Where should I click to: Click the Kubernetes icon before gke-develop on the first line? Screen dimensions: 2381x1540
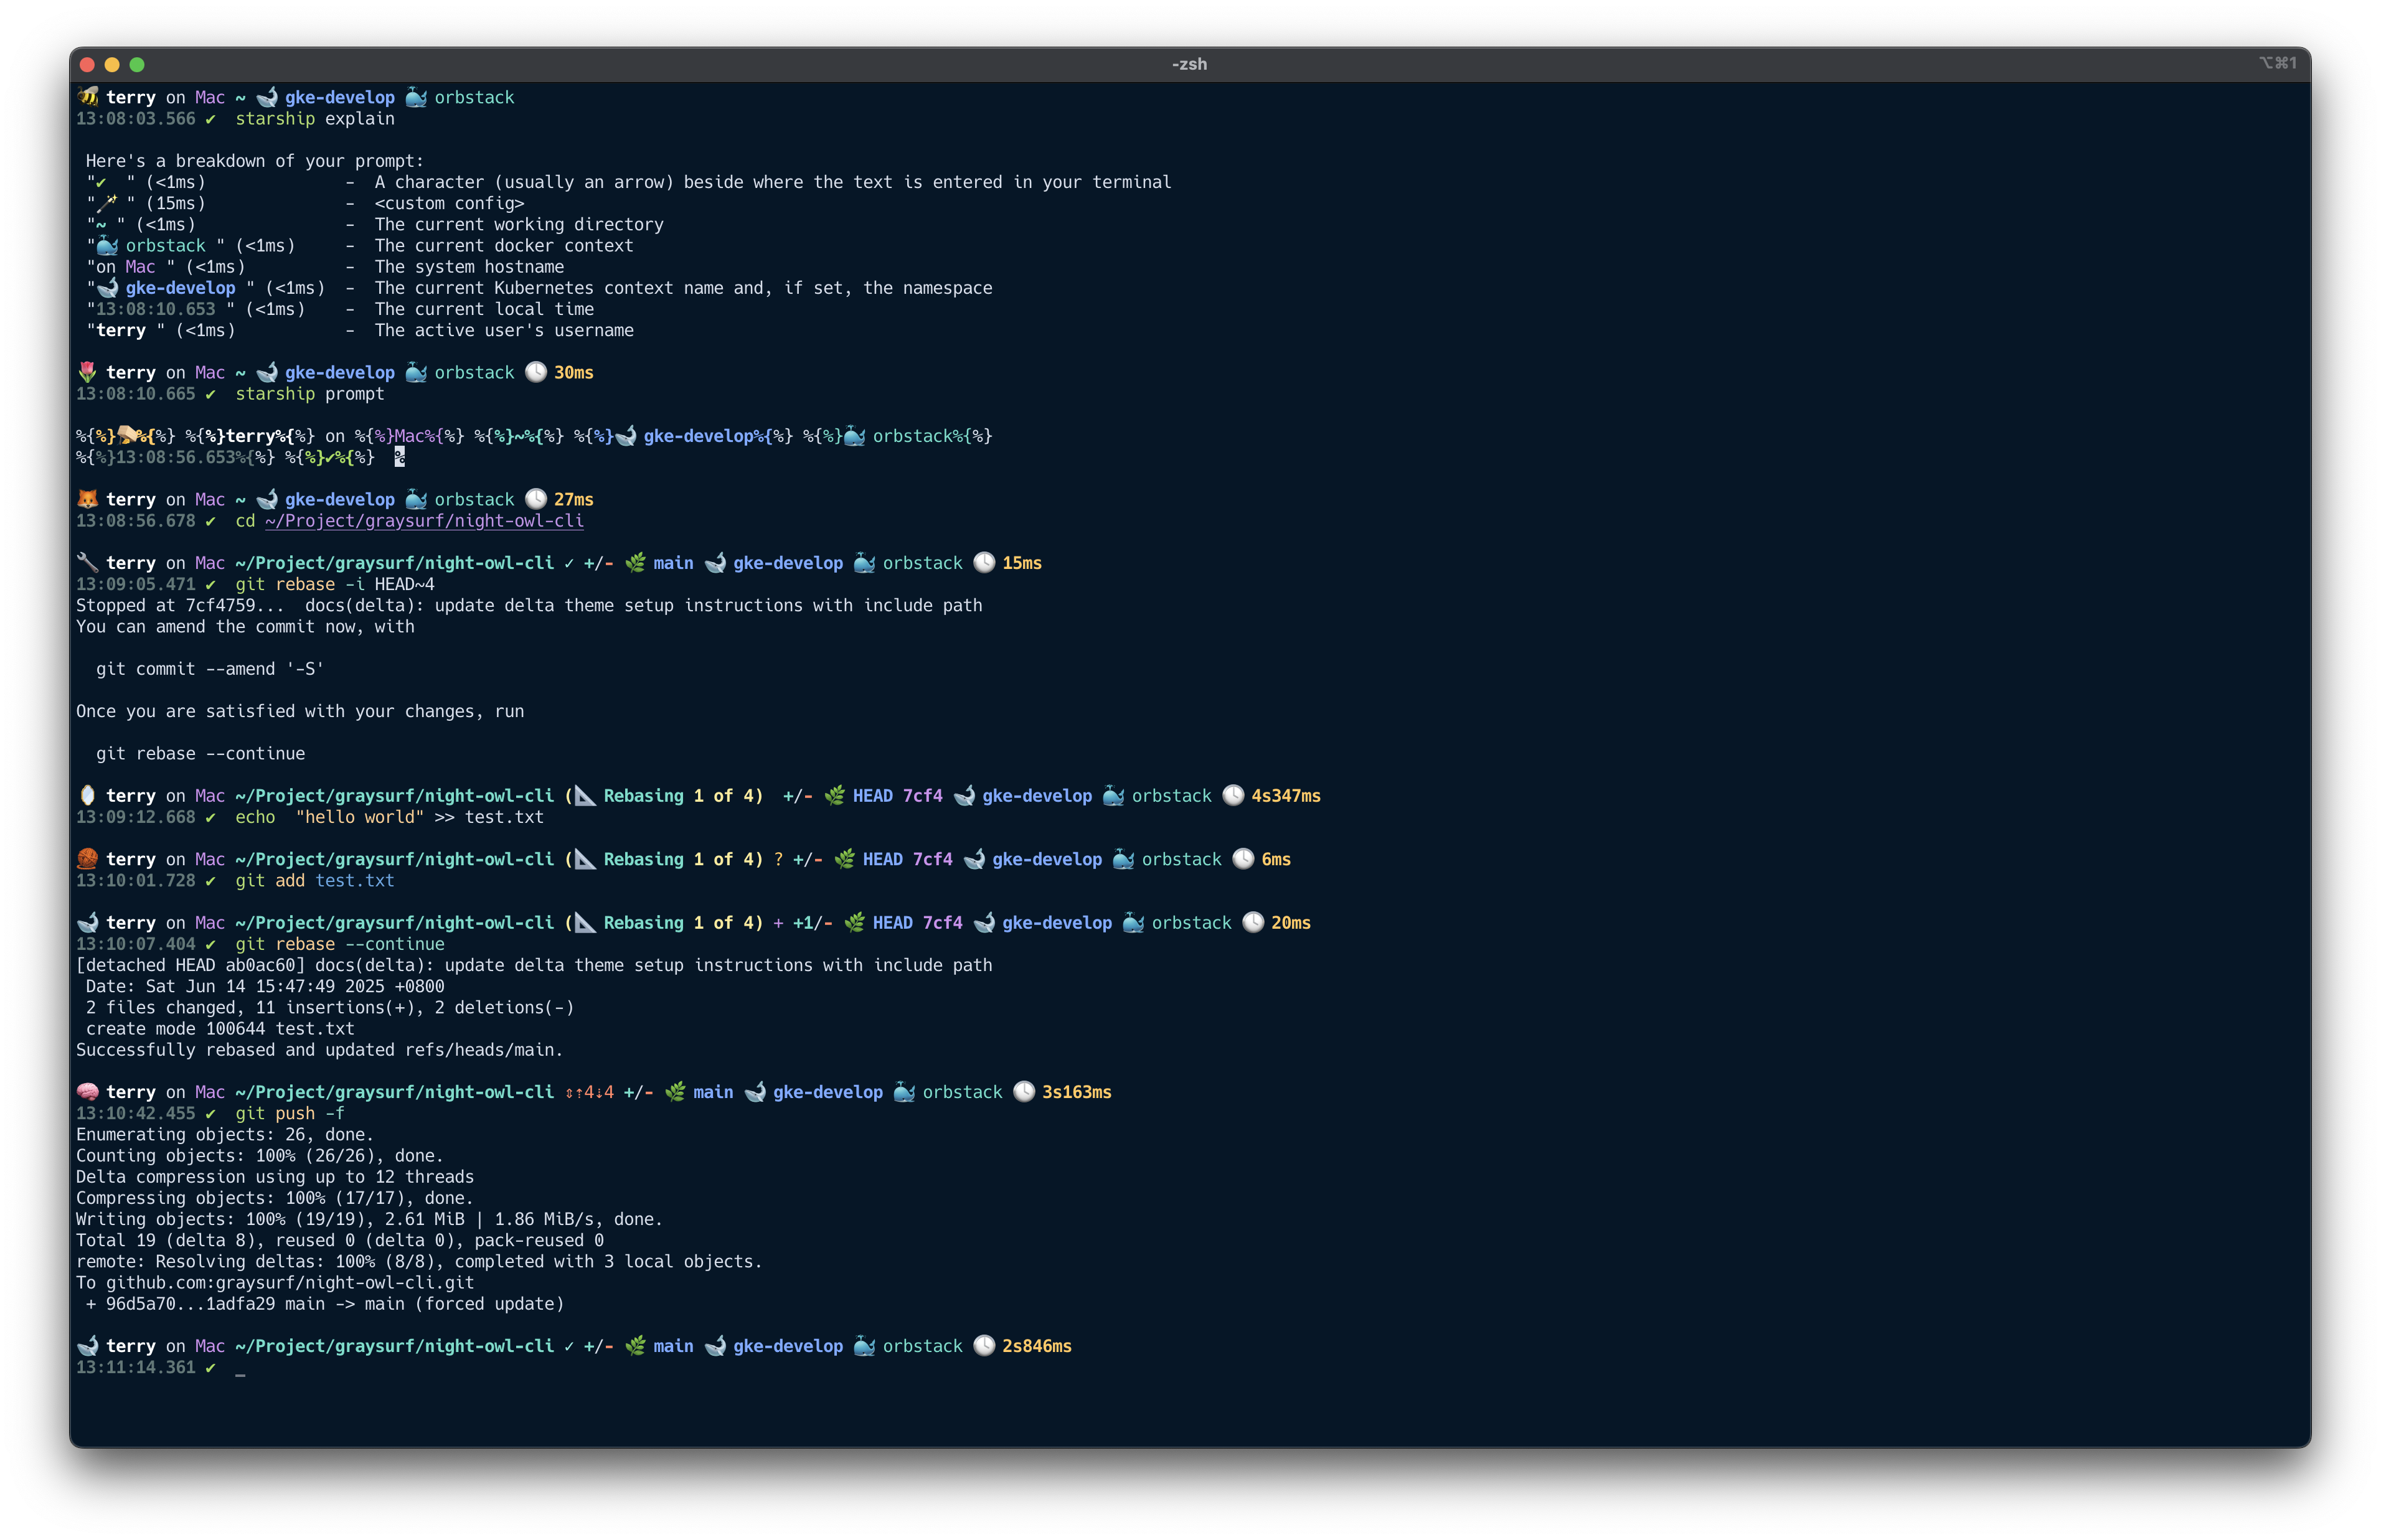coord(267,97)
